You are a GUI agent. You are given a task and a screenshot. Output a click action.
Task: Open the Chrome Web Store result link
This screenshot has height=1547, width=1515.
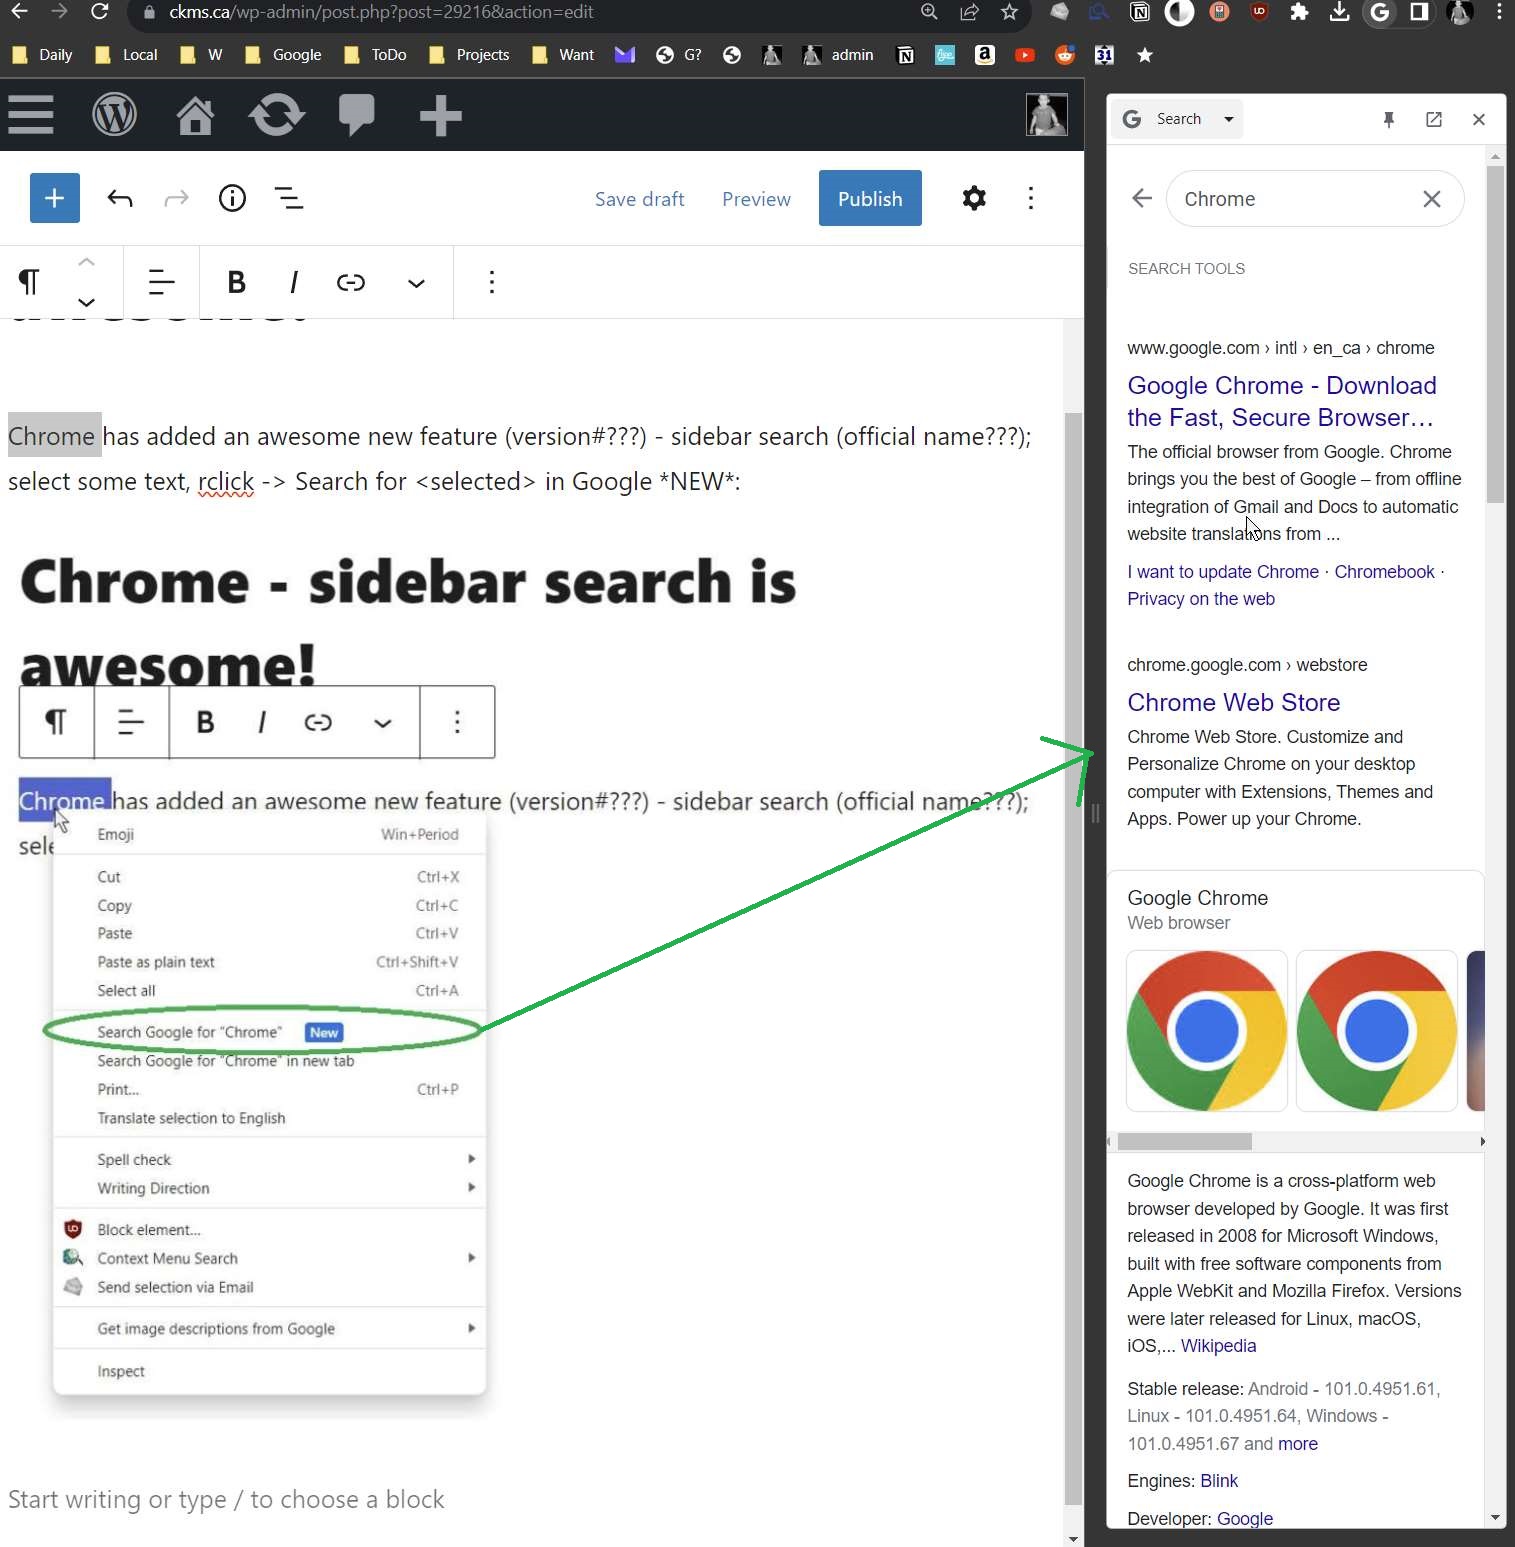1233,702
